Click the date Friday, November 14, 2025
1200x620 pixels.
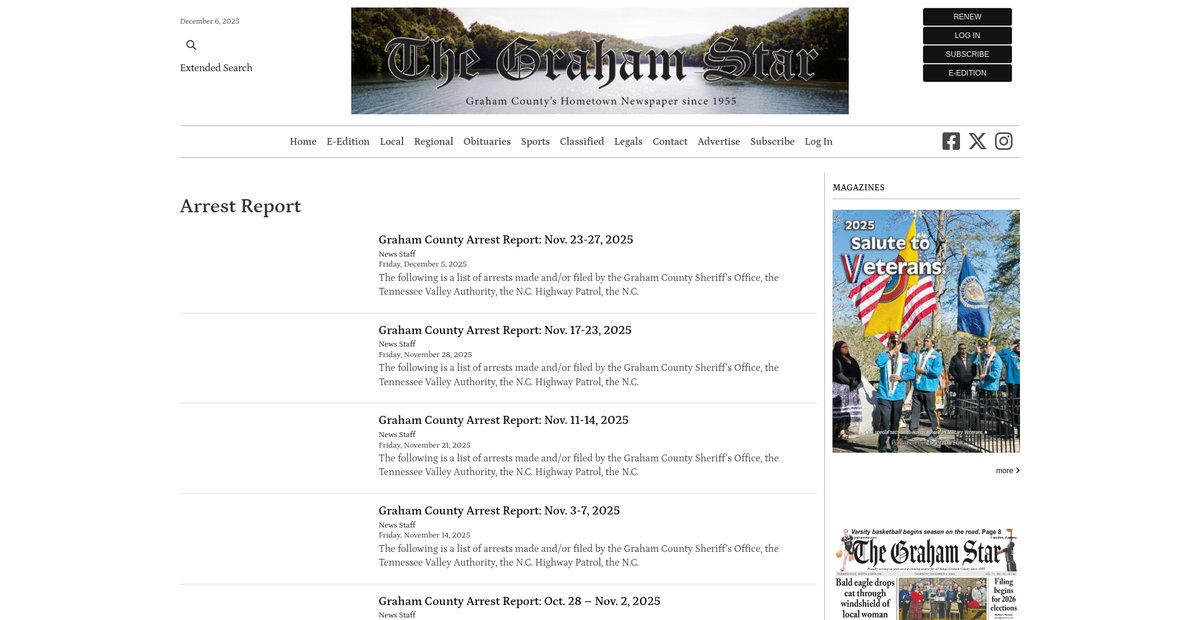point(425,535)
